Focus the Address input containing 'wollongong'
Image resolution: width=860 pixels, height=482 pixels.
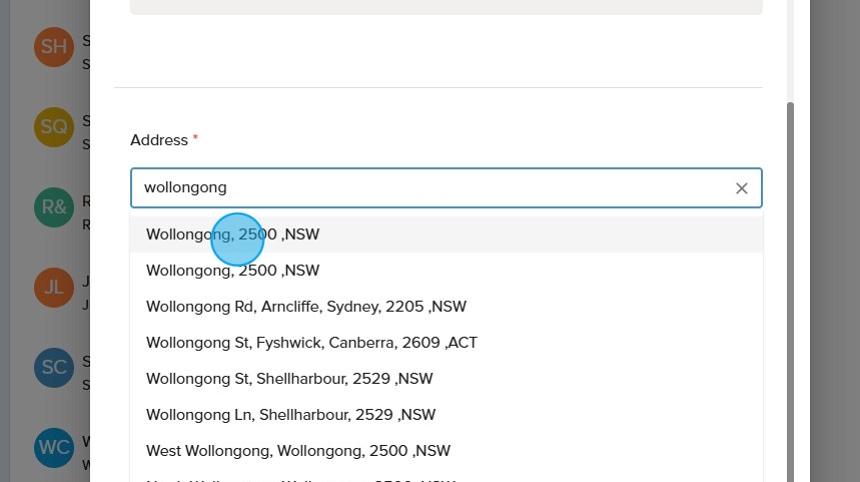pos(430,188)
